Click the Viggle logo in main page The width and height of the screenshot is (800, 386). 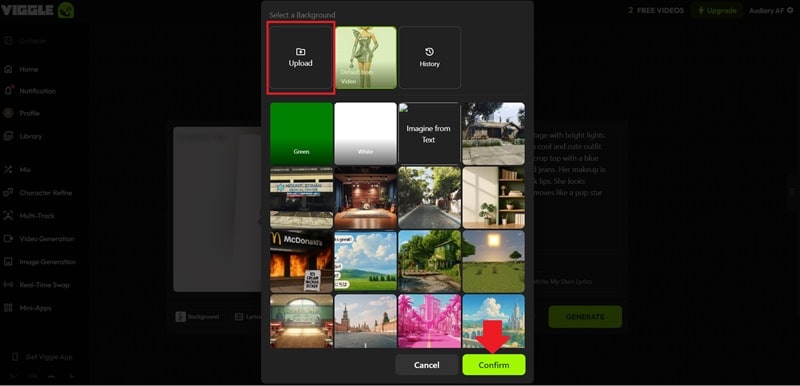(37, 10)
